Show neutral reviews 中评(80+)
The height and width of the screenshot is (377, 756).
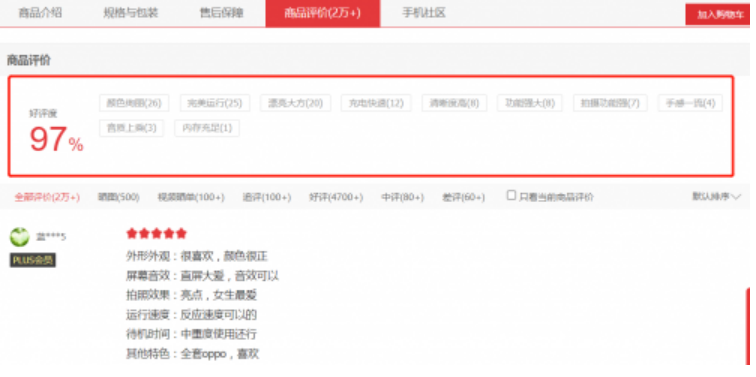(403, 197)
